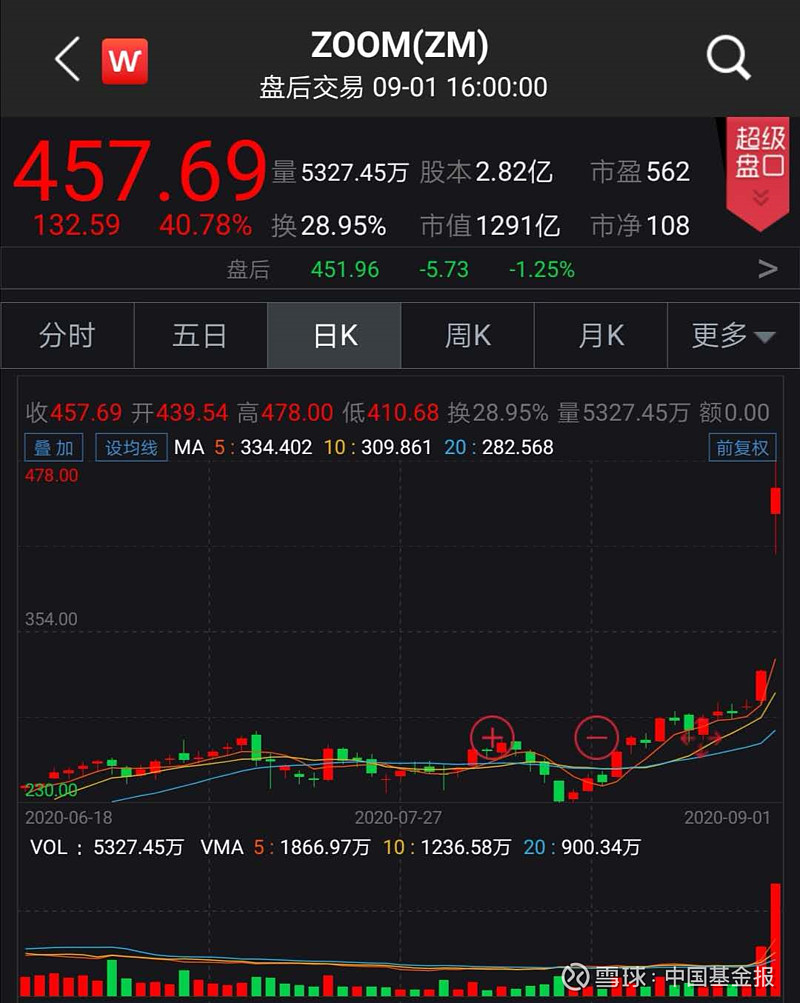Screen dimensions: 800x1003
Task: Click the minus circle marker on the chart
Action: [x=596, y=737]
